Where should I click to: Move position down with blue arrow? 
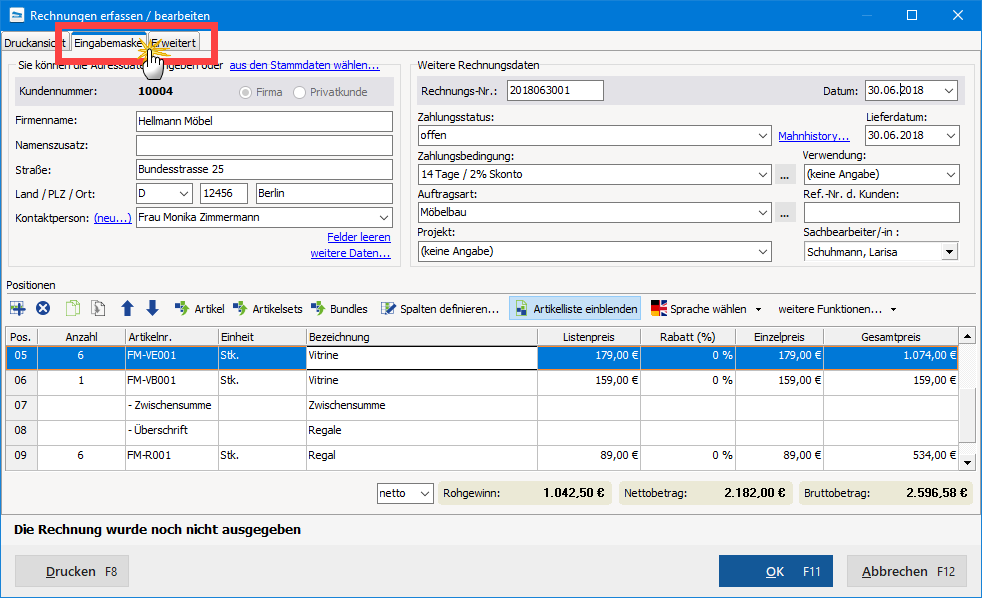[x=152, y=308]
